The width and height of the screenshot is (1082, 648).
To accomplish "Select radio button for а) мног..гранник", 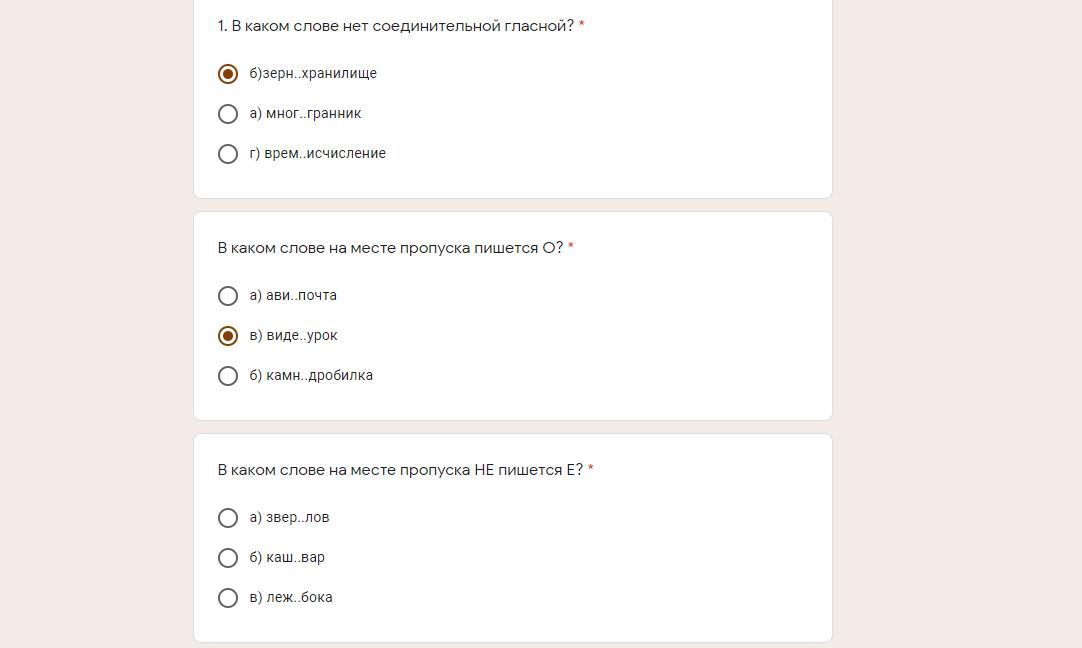I will 228,114.
